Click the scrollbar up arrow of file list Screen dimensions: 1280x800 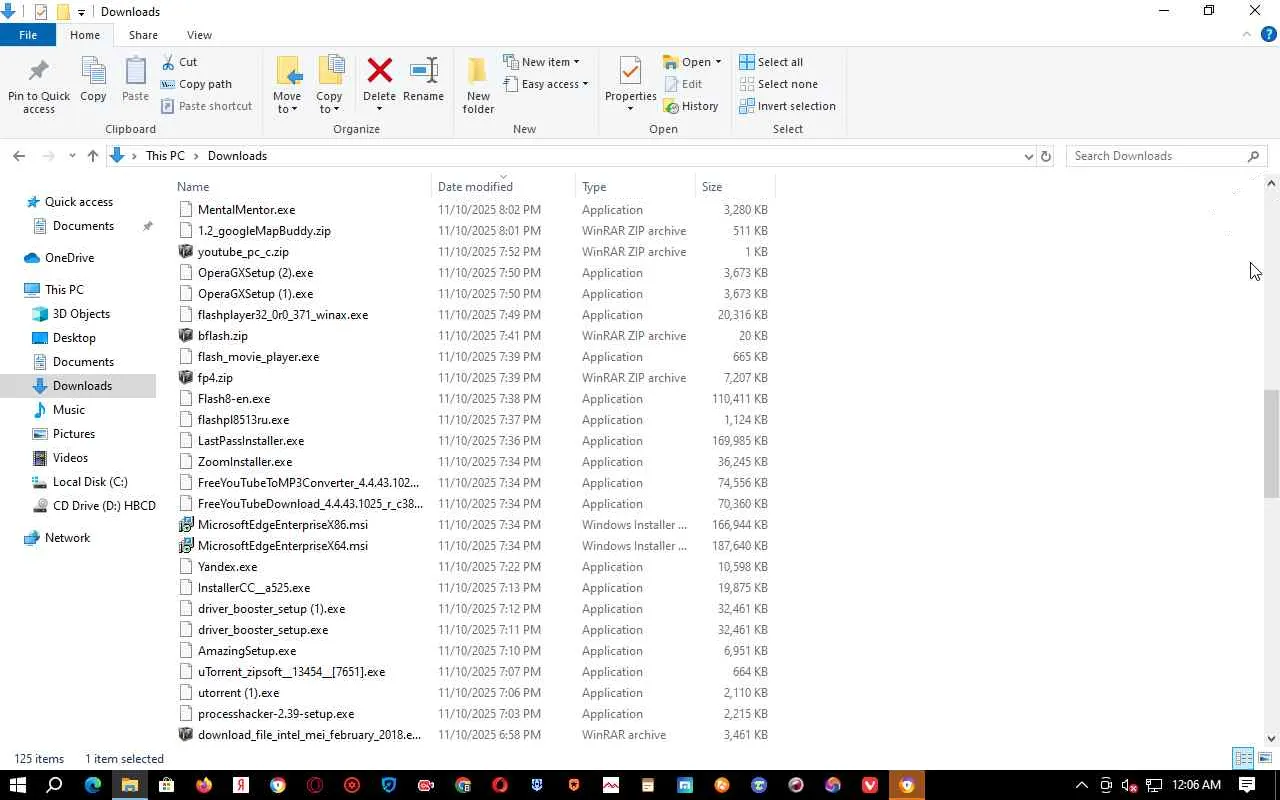[x=1271, y=183]
